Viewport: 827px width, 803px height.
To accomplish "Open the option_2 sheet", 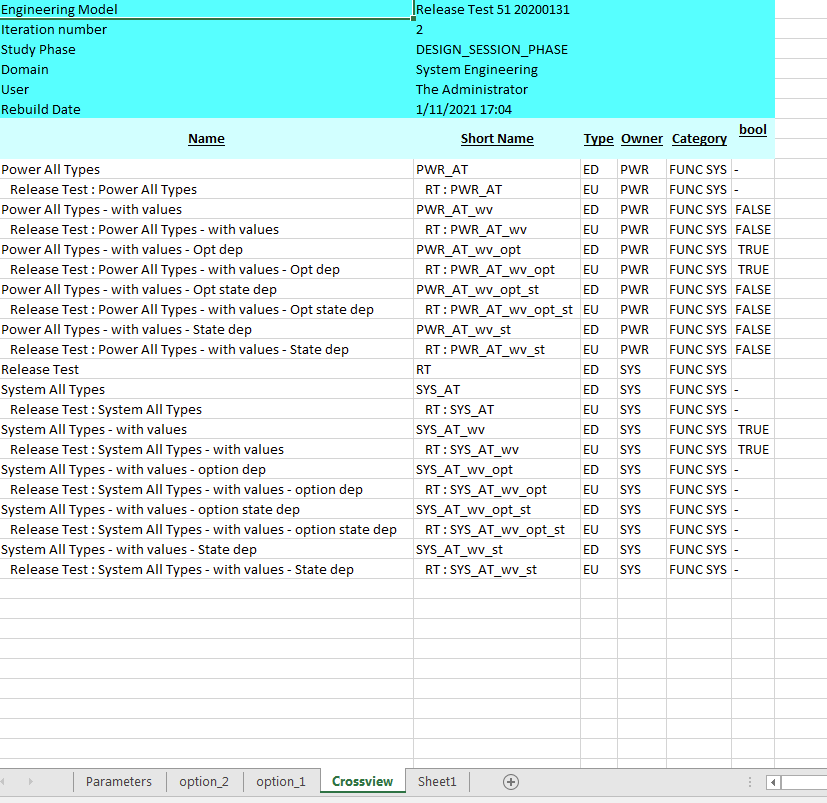I will click(x=204, y=781).
